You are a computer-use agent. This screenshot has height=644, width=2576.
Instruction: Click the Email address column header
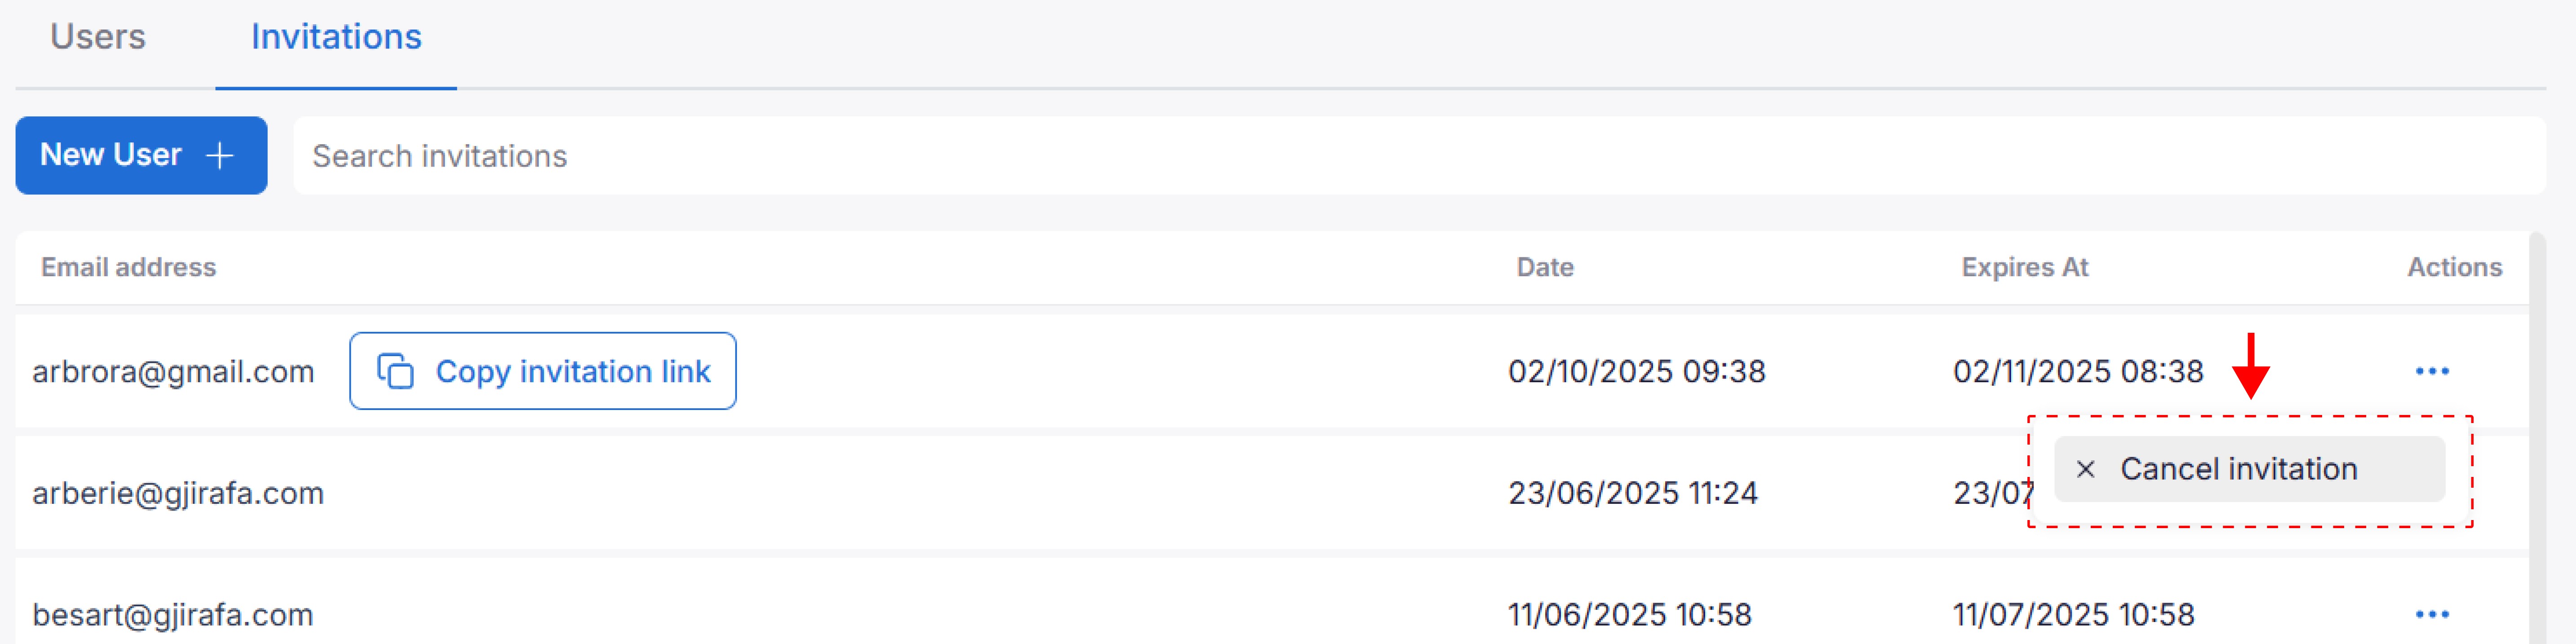click(128, 267)
